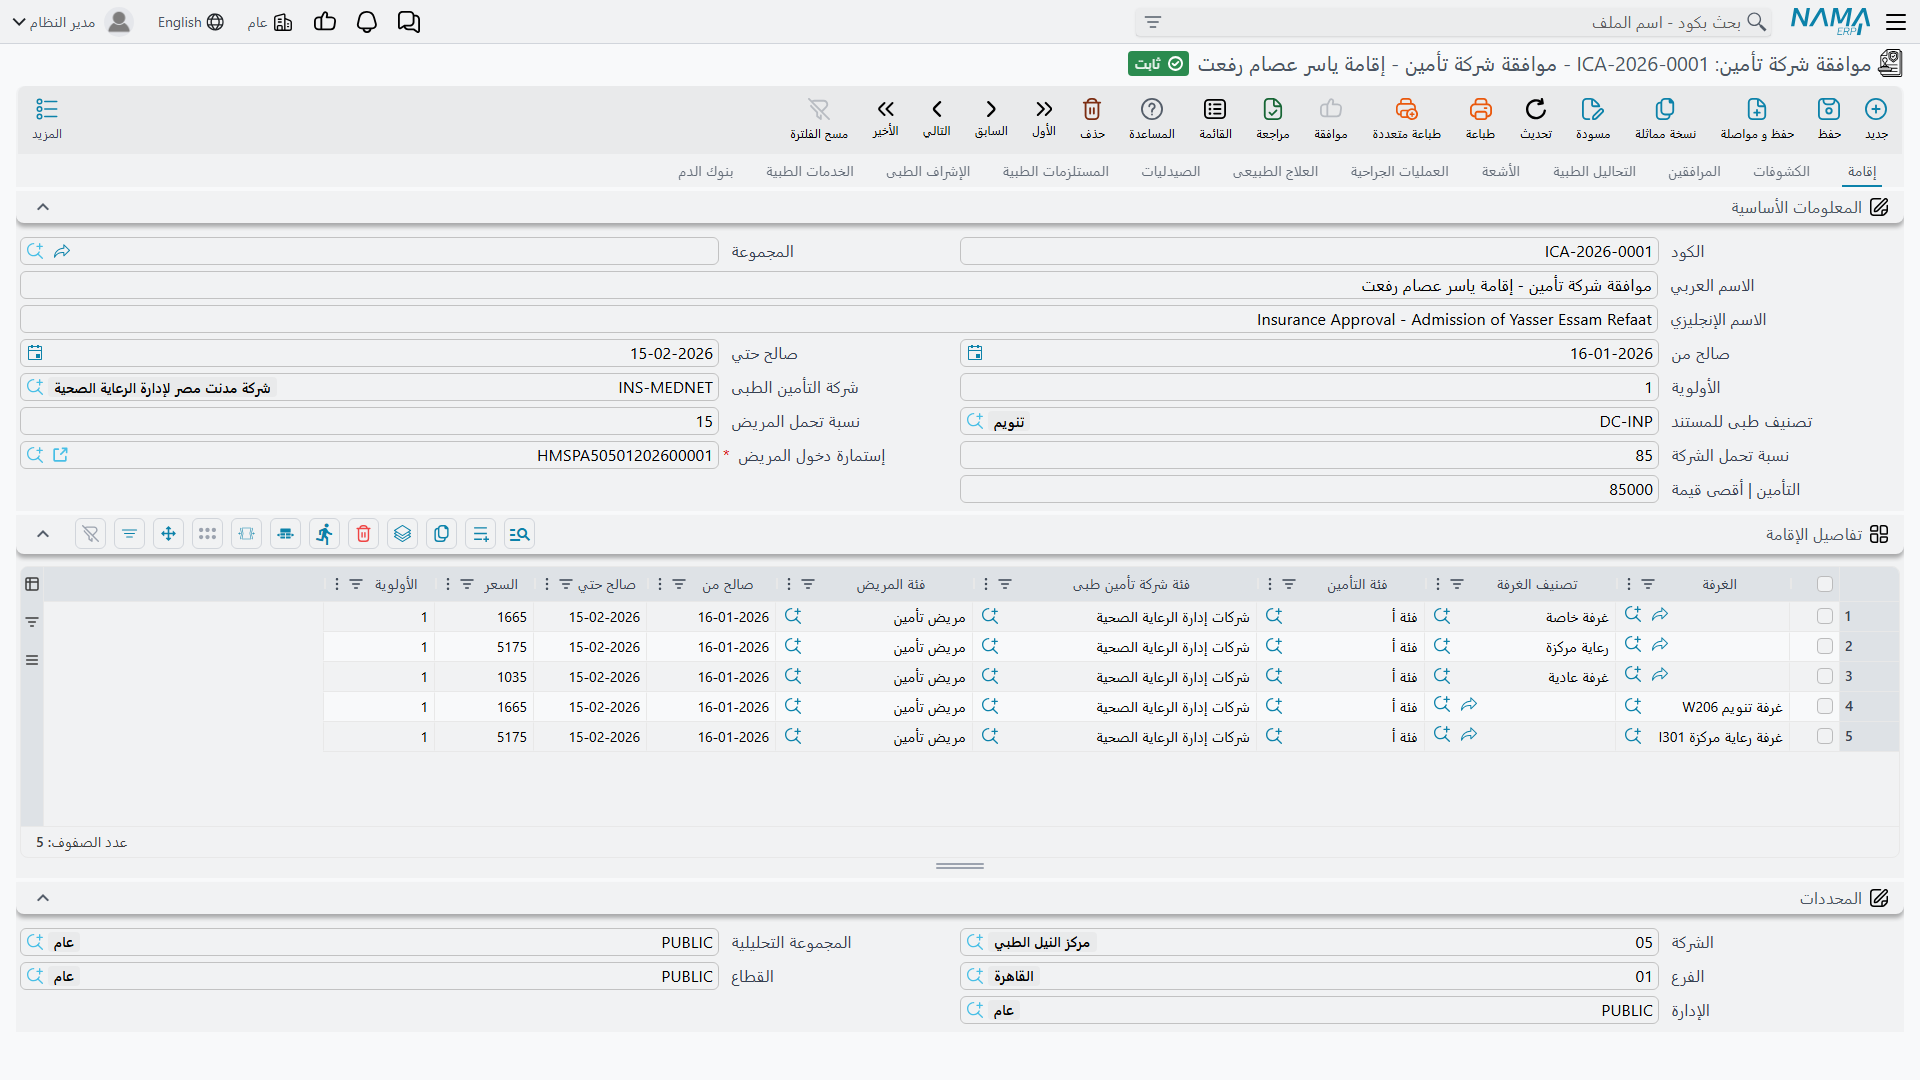Click the جديد (New) toolbar icon

[1876, 109]
